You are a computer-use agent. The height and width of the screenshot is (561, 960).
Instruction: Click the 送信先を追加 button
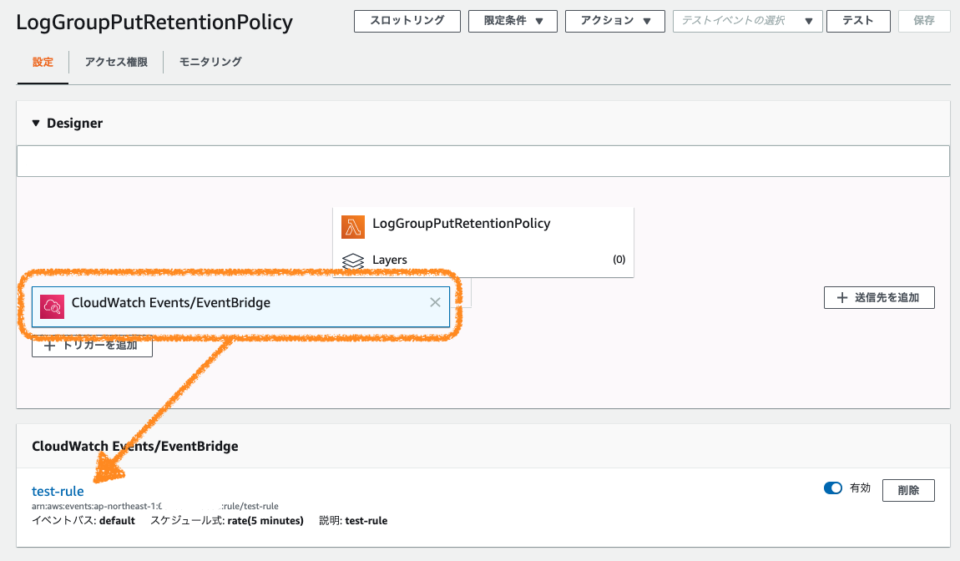pos(879,298)
